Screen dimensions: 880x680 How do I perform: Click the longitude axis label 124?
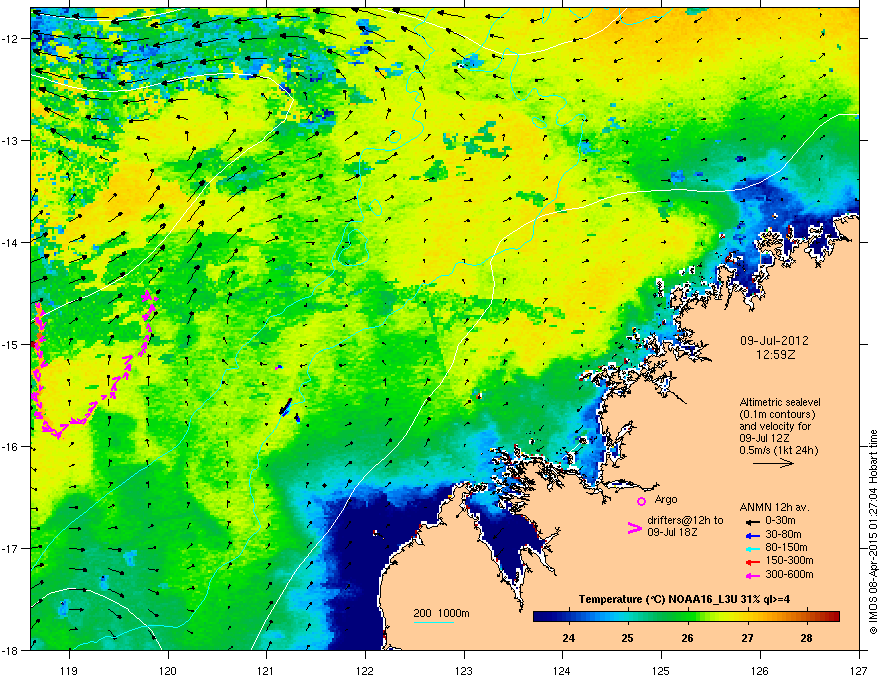point(562,670)
